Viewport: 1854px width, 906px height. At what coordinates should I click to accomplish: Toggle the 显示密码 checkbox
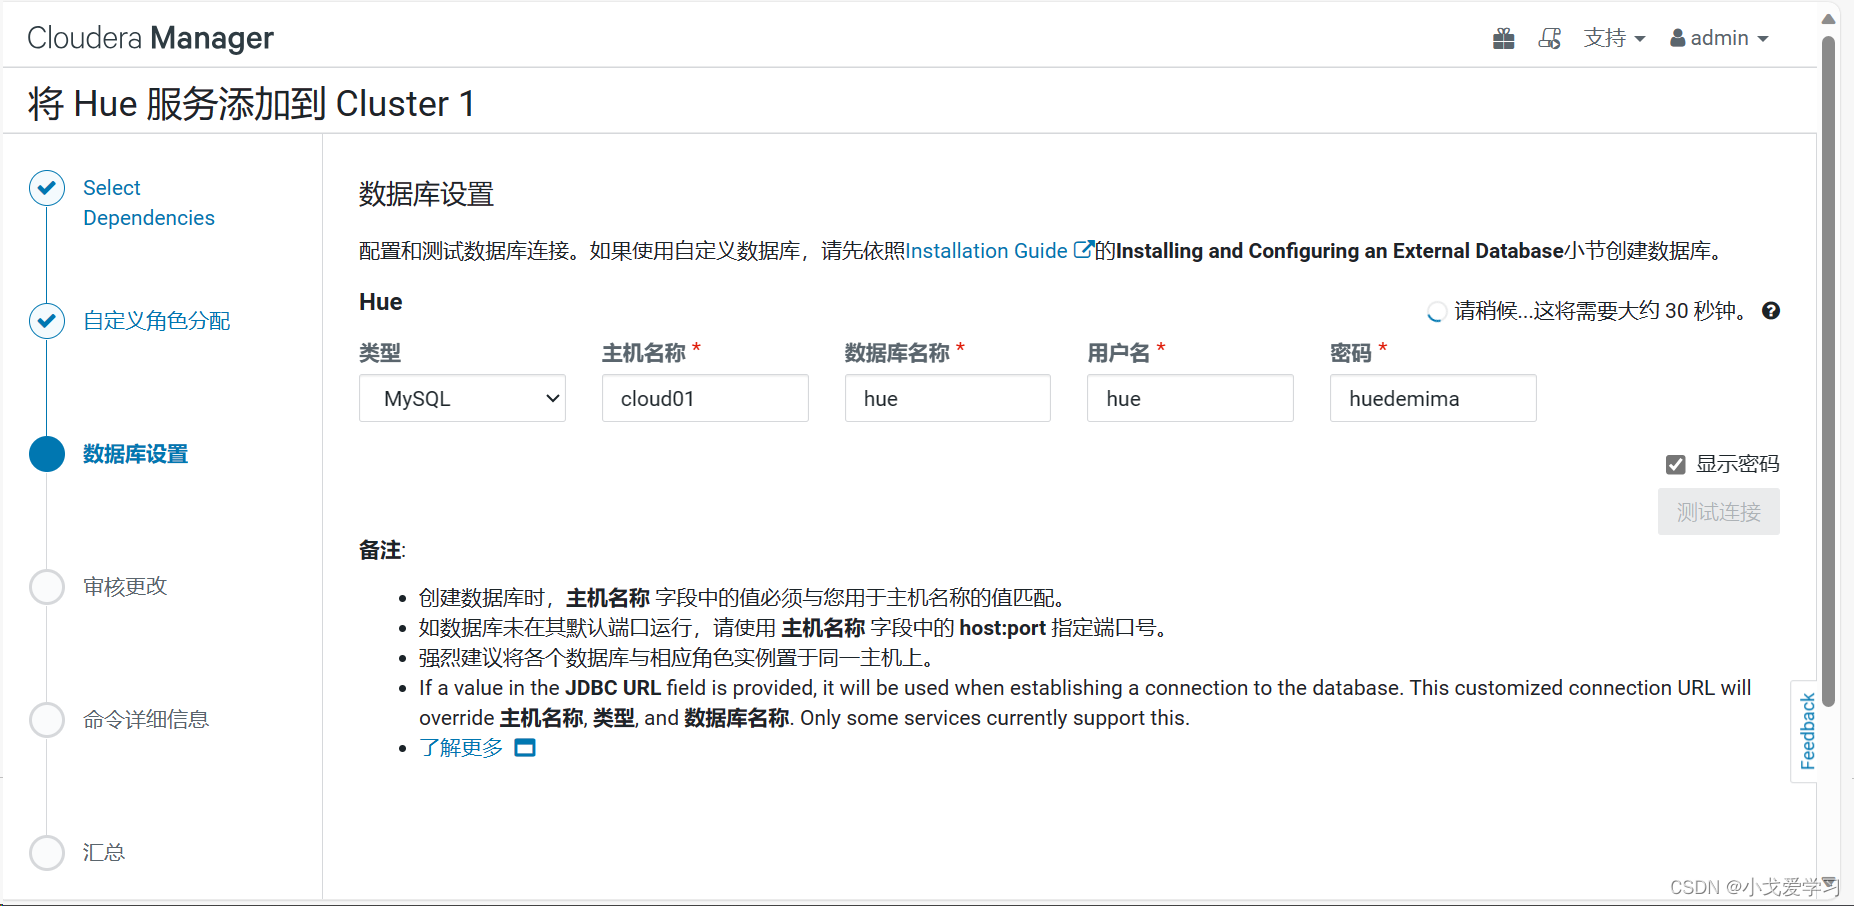(1676, 464)
